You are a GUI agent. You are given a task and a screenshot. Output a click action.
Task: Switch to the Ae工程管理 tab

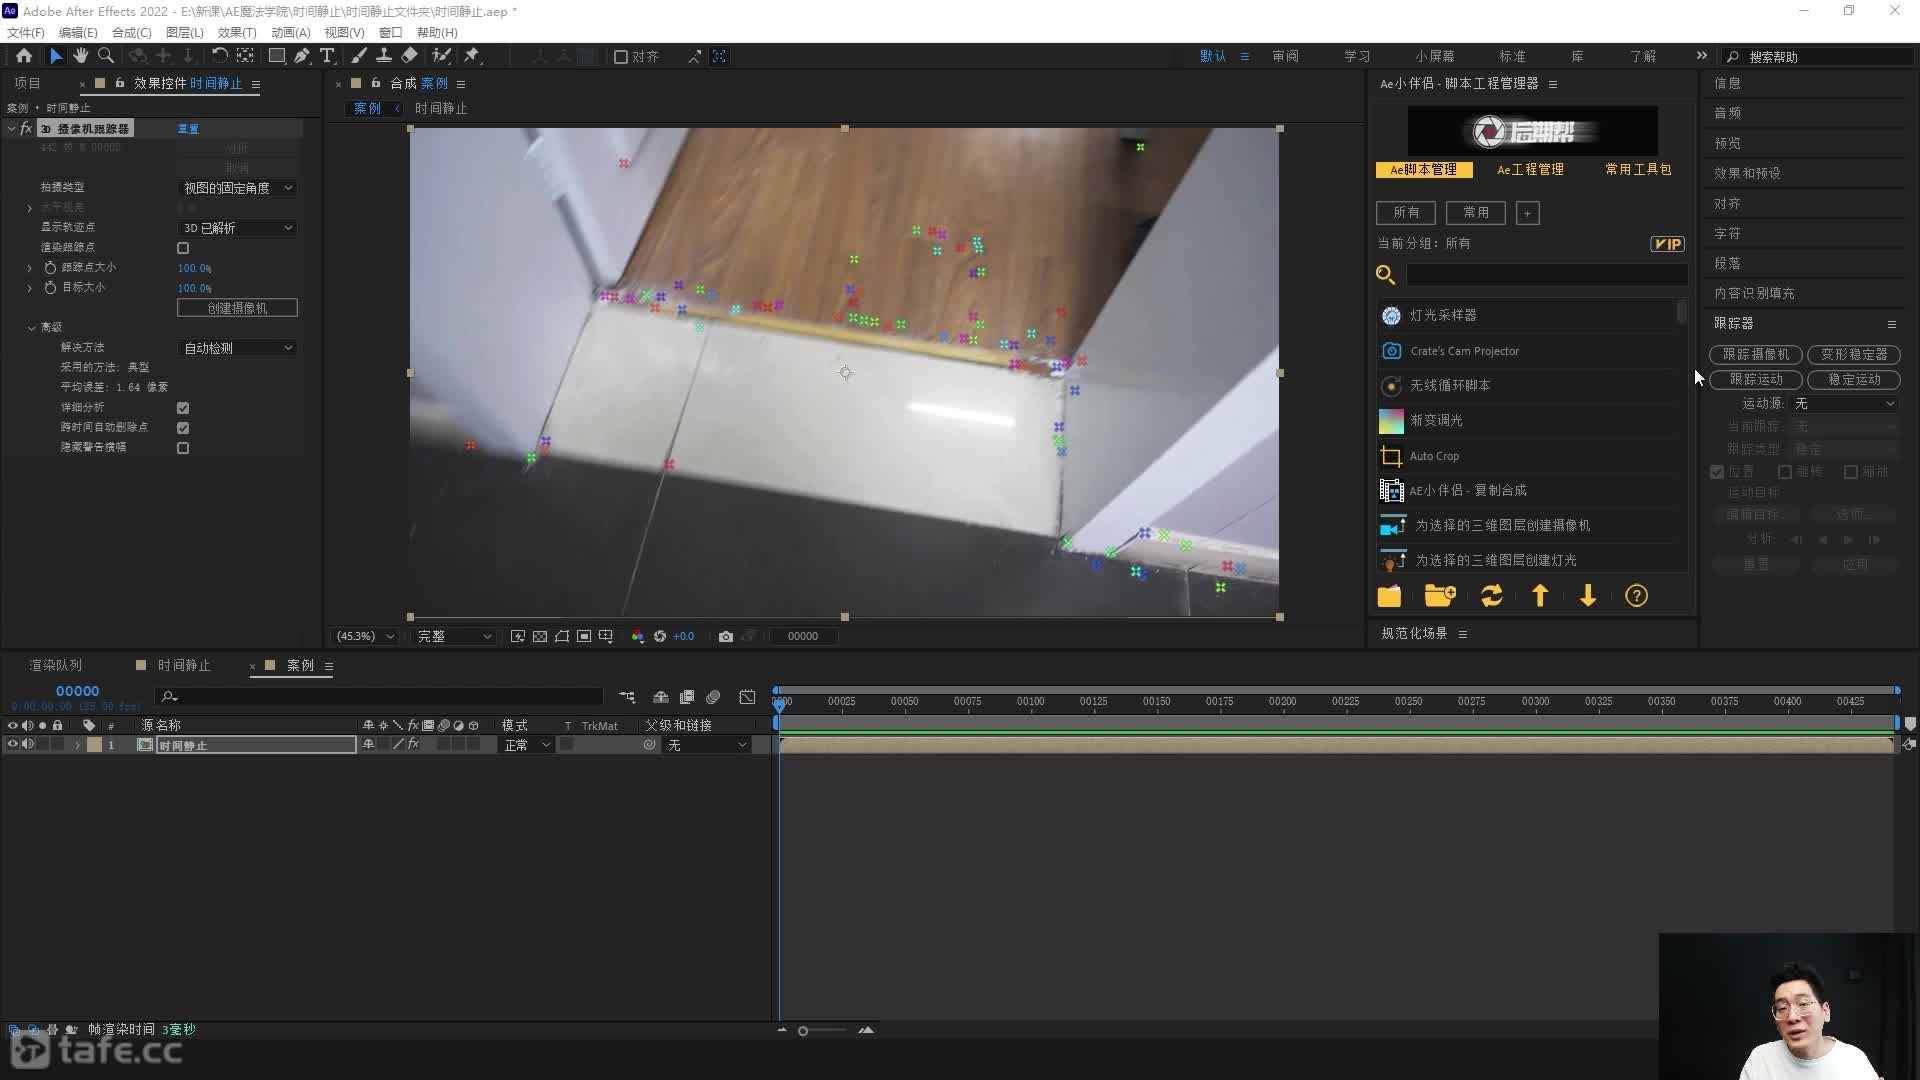(1530, 170)
